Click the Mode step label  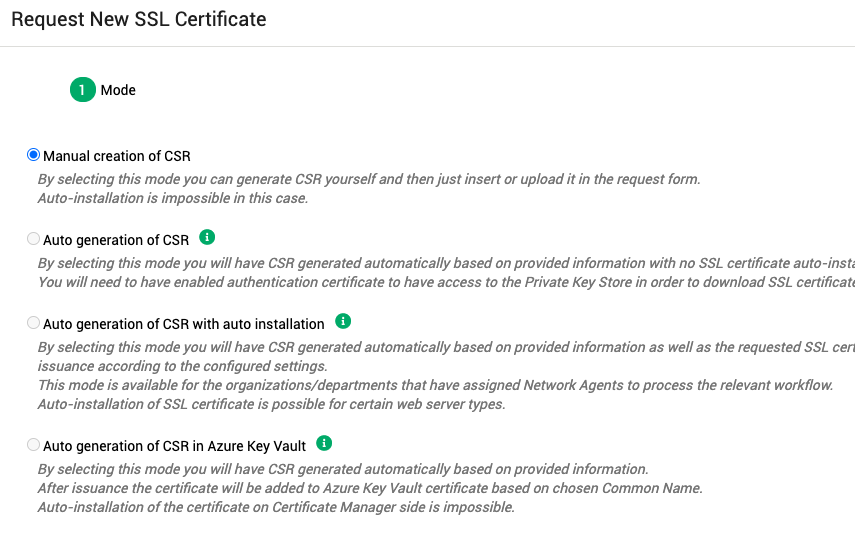click(118, 90)
